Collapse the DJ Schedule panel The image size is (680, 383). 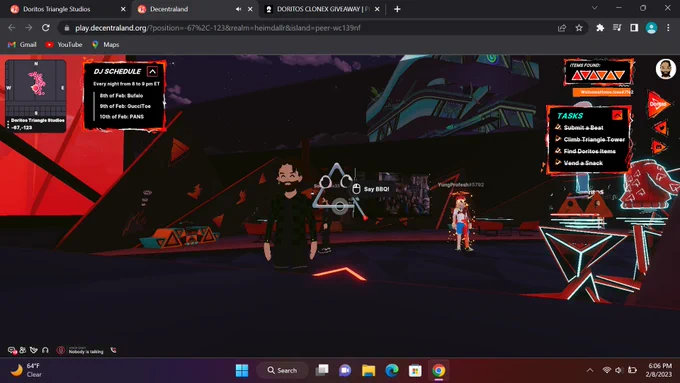152,72
